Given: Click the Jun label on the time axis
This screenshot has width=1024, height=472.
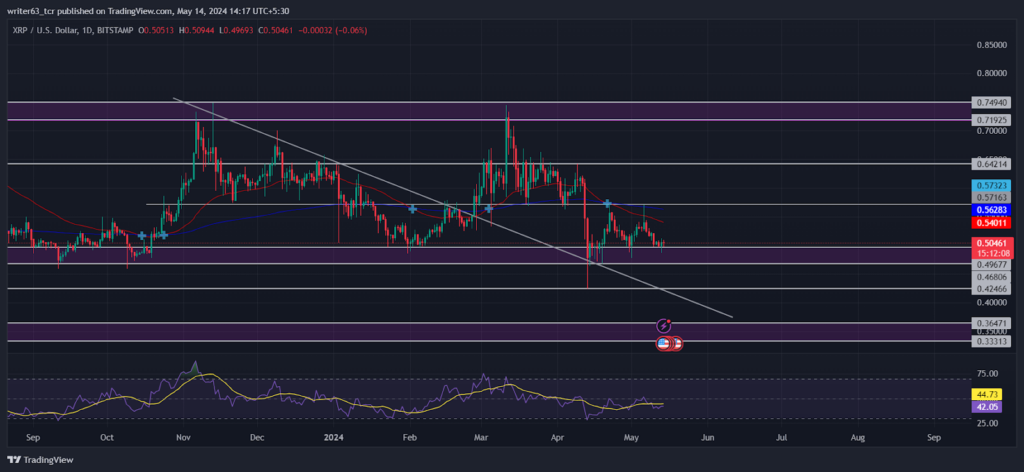Looking at the screenshot, I should point(707,436).
